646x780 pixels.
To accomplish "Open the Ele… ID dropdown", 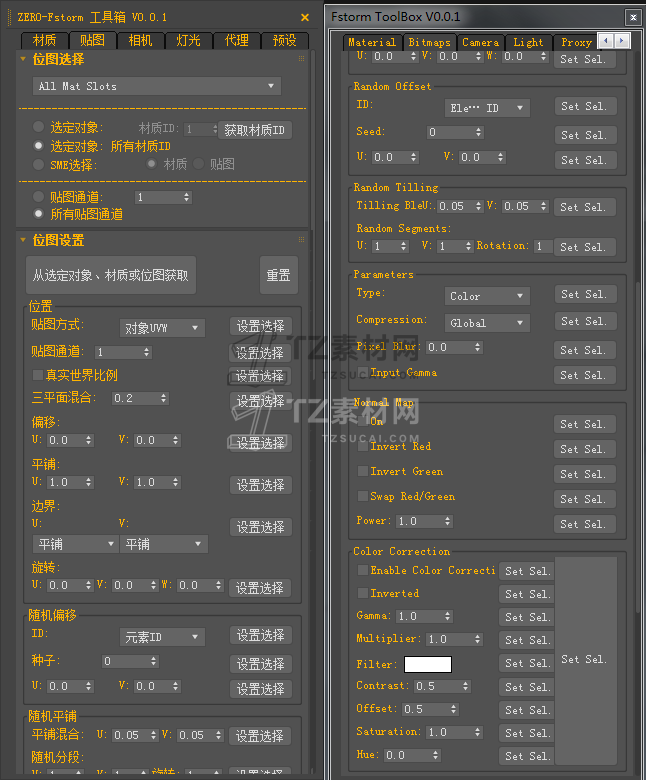I will coord(487,108).
